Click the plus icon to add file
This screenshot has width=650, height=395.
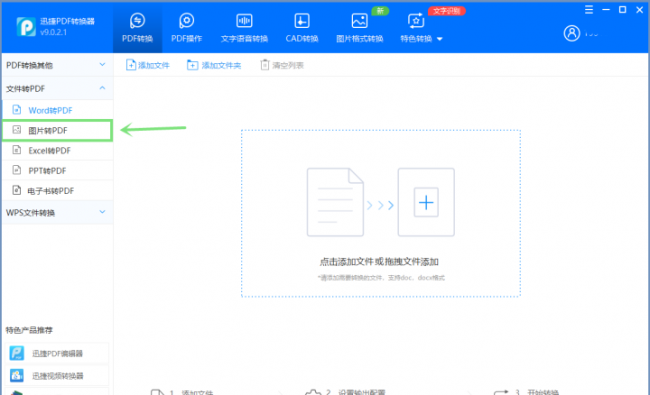pos(426,202)
